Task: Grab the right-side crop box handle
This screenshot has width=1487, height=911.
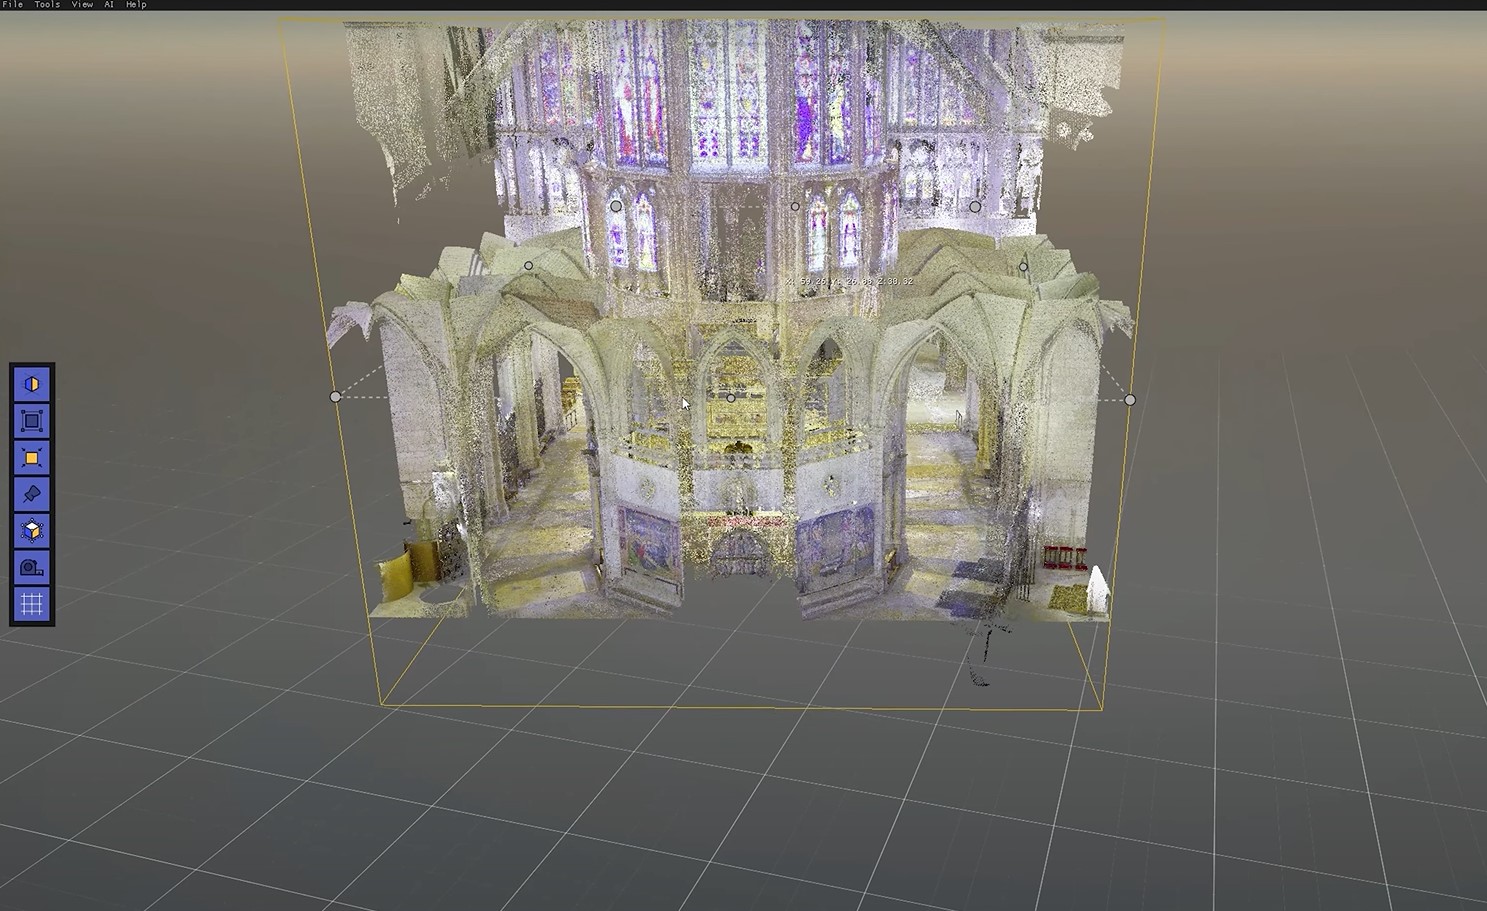Action: tap(1130, 400)
